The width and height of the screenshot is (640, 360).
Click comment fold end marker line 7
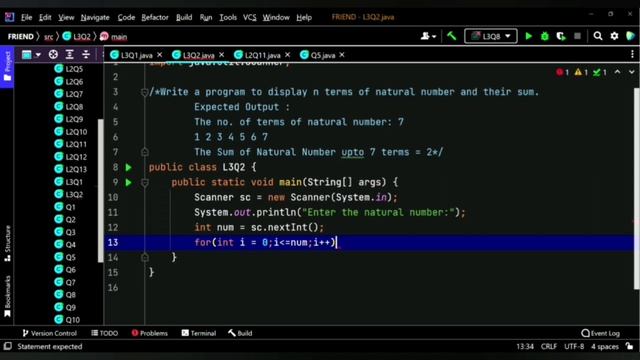144,152
